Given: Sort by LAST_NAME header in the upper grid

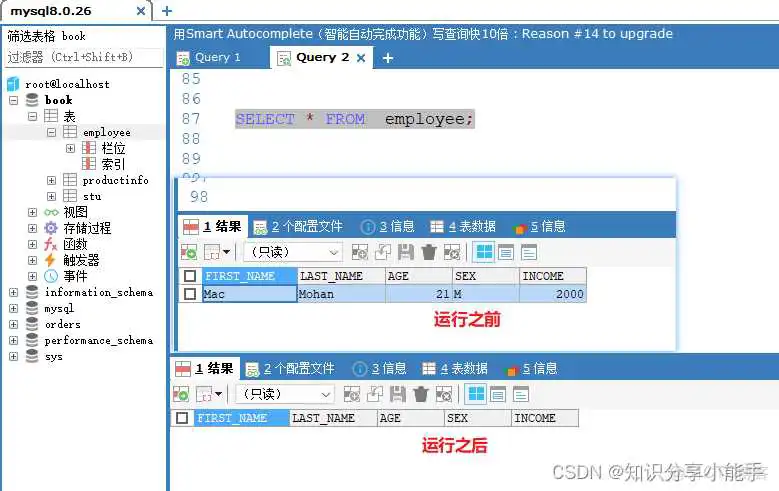Looking at the screenshot, I should point(341,276).
